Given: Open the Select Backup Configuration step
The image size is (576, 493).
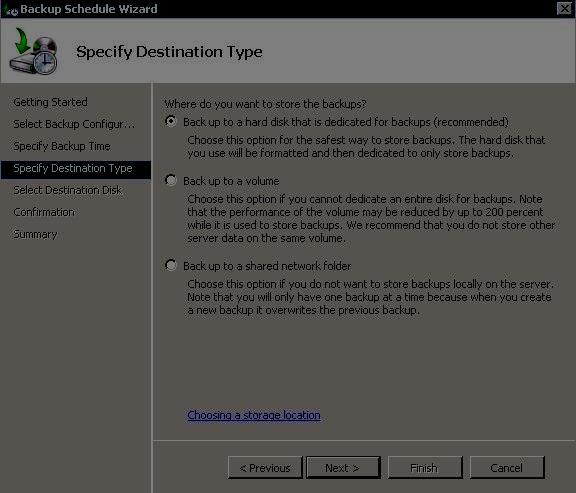Looking at the screenshot, I should click(74, 124).
